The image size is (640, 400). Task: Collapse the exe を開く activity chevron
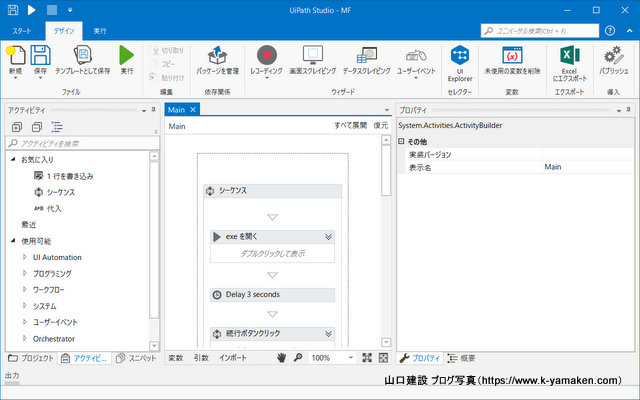(328, 237)
